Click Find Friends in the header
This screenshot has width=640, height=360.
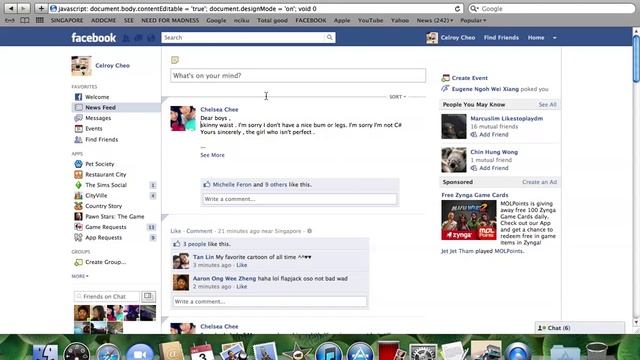coord(501,38)
